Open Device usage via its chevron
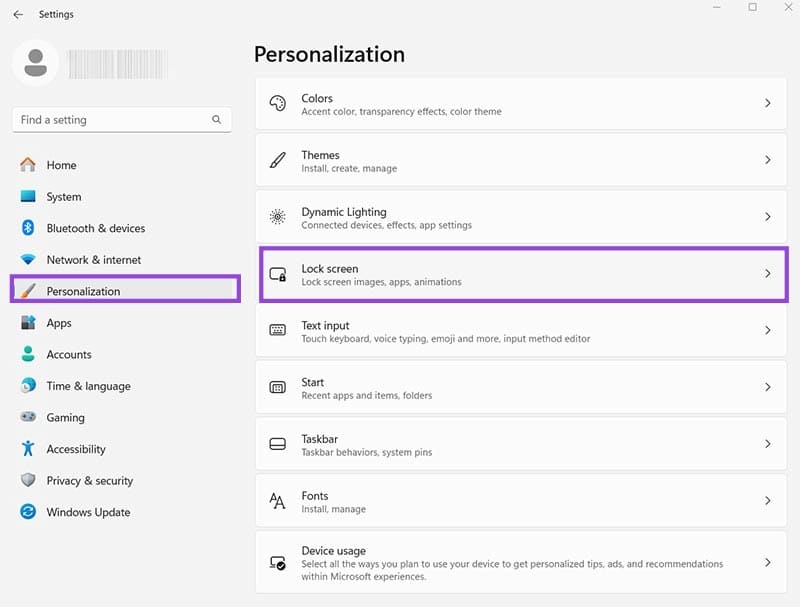The width and height of the screenshot is (800, 607). (x=768, y=563)
